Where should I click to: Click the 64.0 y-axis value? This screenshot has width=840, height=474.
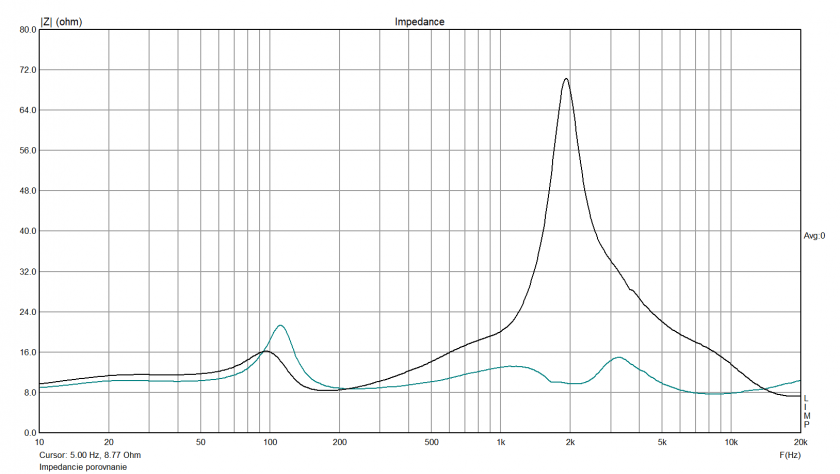(28, 110)
